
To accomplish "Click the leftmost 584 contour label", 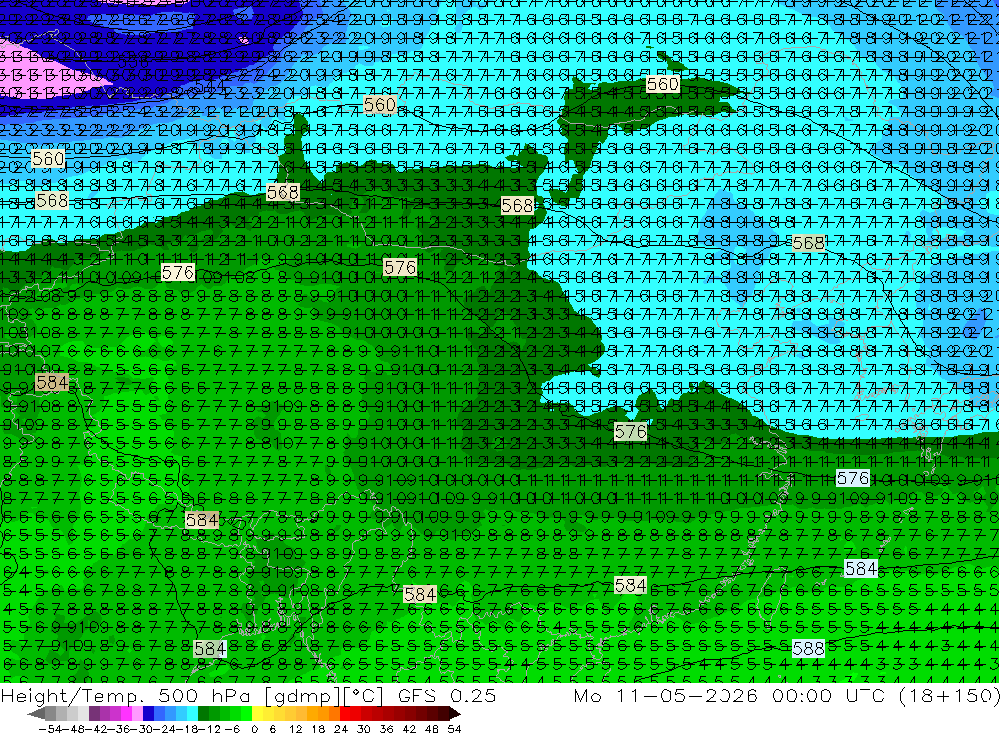I will (52, 382).
